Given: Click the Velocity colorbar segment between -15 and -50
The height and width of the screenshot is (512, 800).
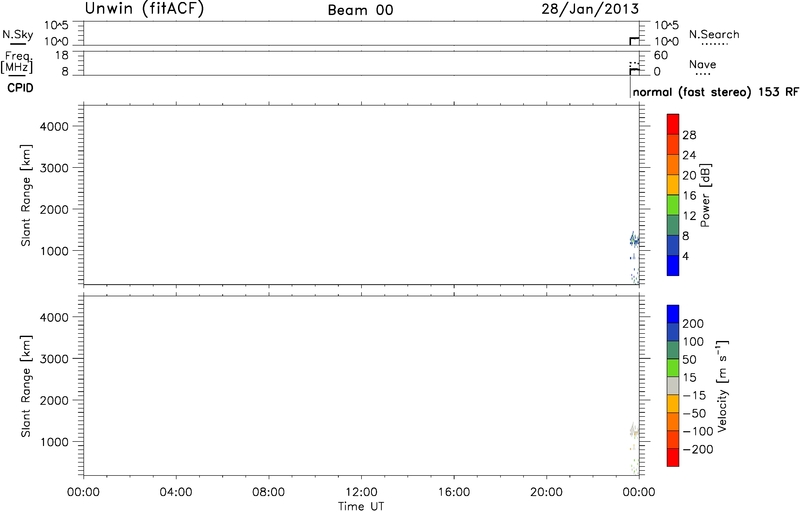Looking at the screenshot, I should point(673,404).
